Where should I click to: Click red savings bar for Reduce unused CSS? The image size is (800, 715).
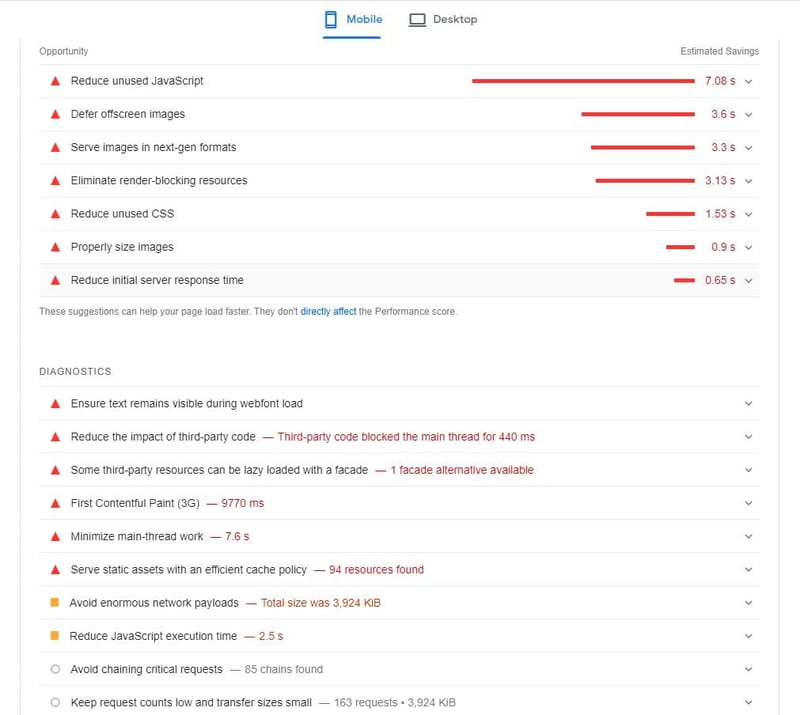coord(669,214)
